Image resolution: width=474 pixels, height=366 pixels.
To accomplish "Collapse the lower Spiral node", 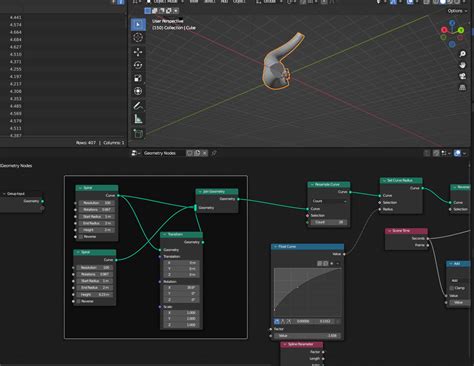I will click(78, 252).
